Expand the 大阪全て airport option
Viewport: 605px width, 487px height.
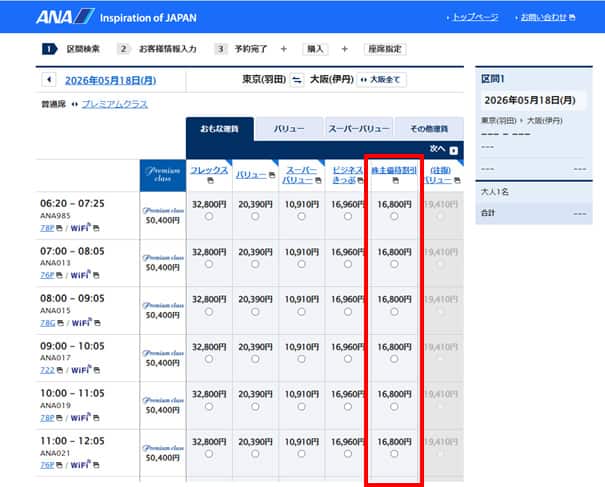point(382,80)
